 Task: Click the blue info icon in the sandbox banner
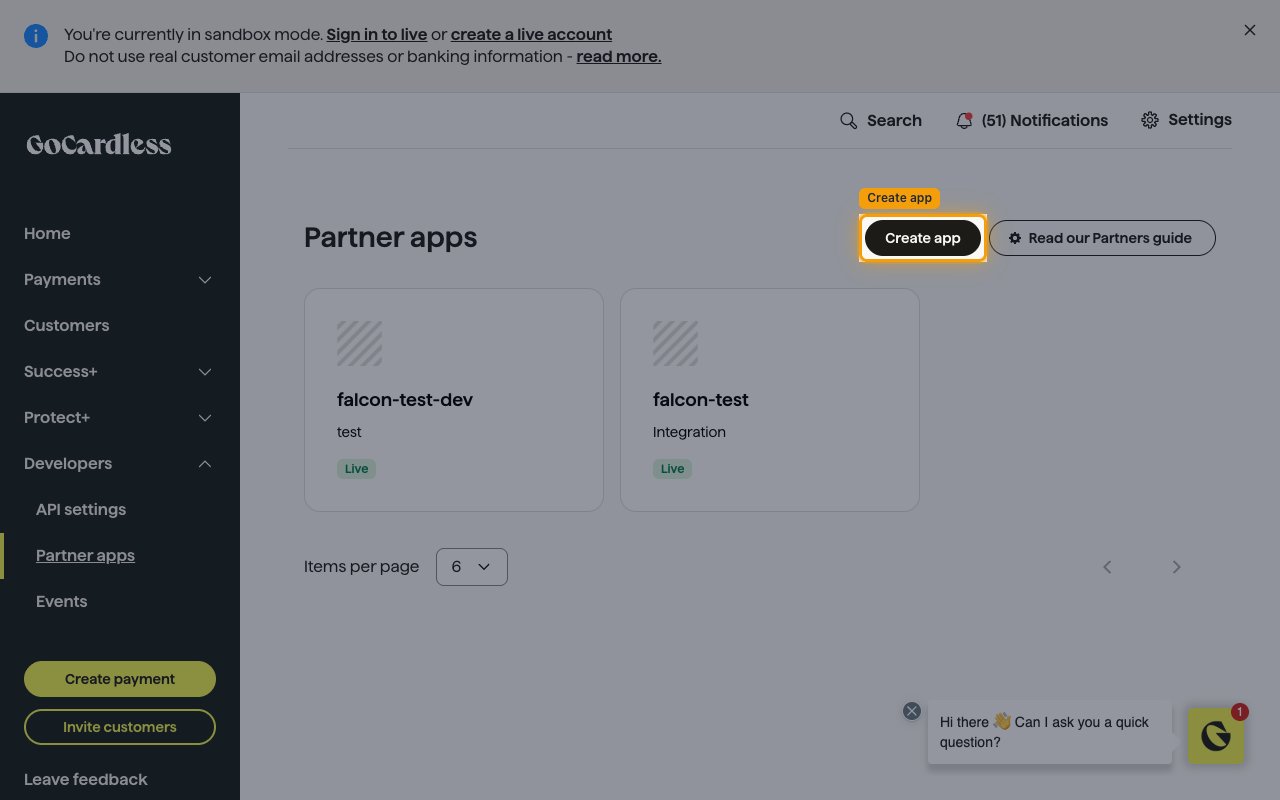click(36, 37)
